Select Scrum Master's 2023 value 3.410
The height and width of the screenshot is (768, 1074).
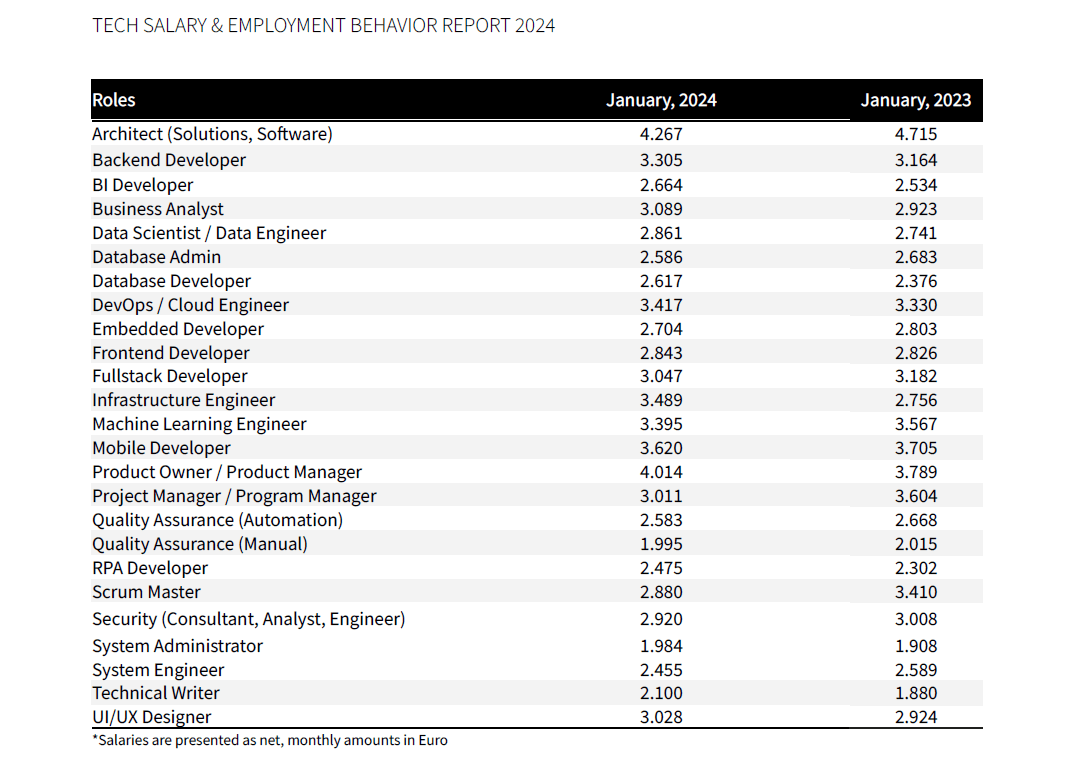[x=916, y=593]
